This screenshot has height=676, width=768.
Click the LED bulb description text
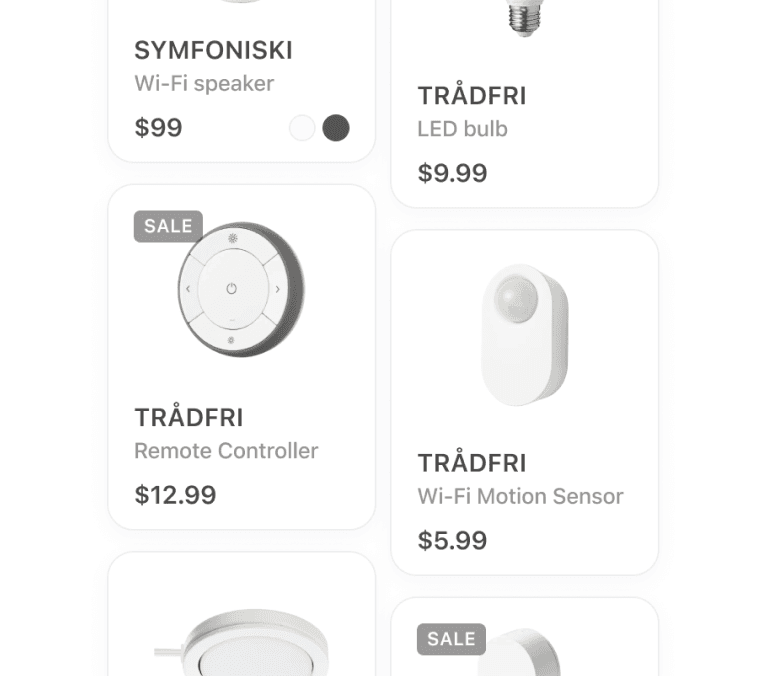(x=462, y=129)
